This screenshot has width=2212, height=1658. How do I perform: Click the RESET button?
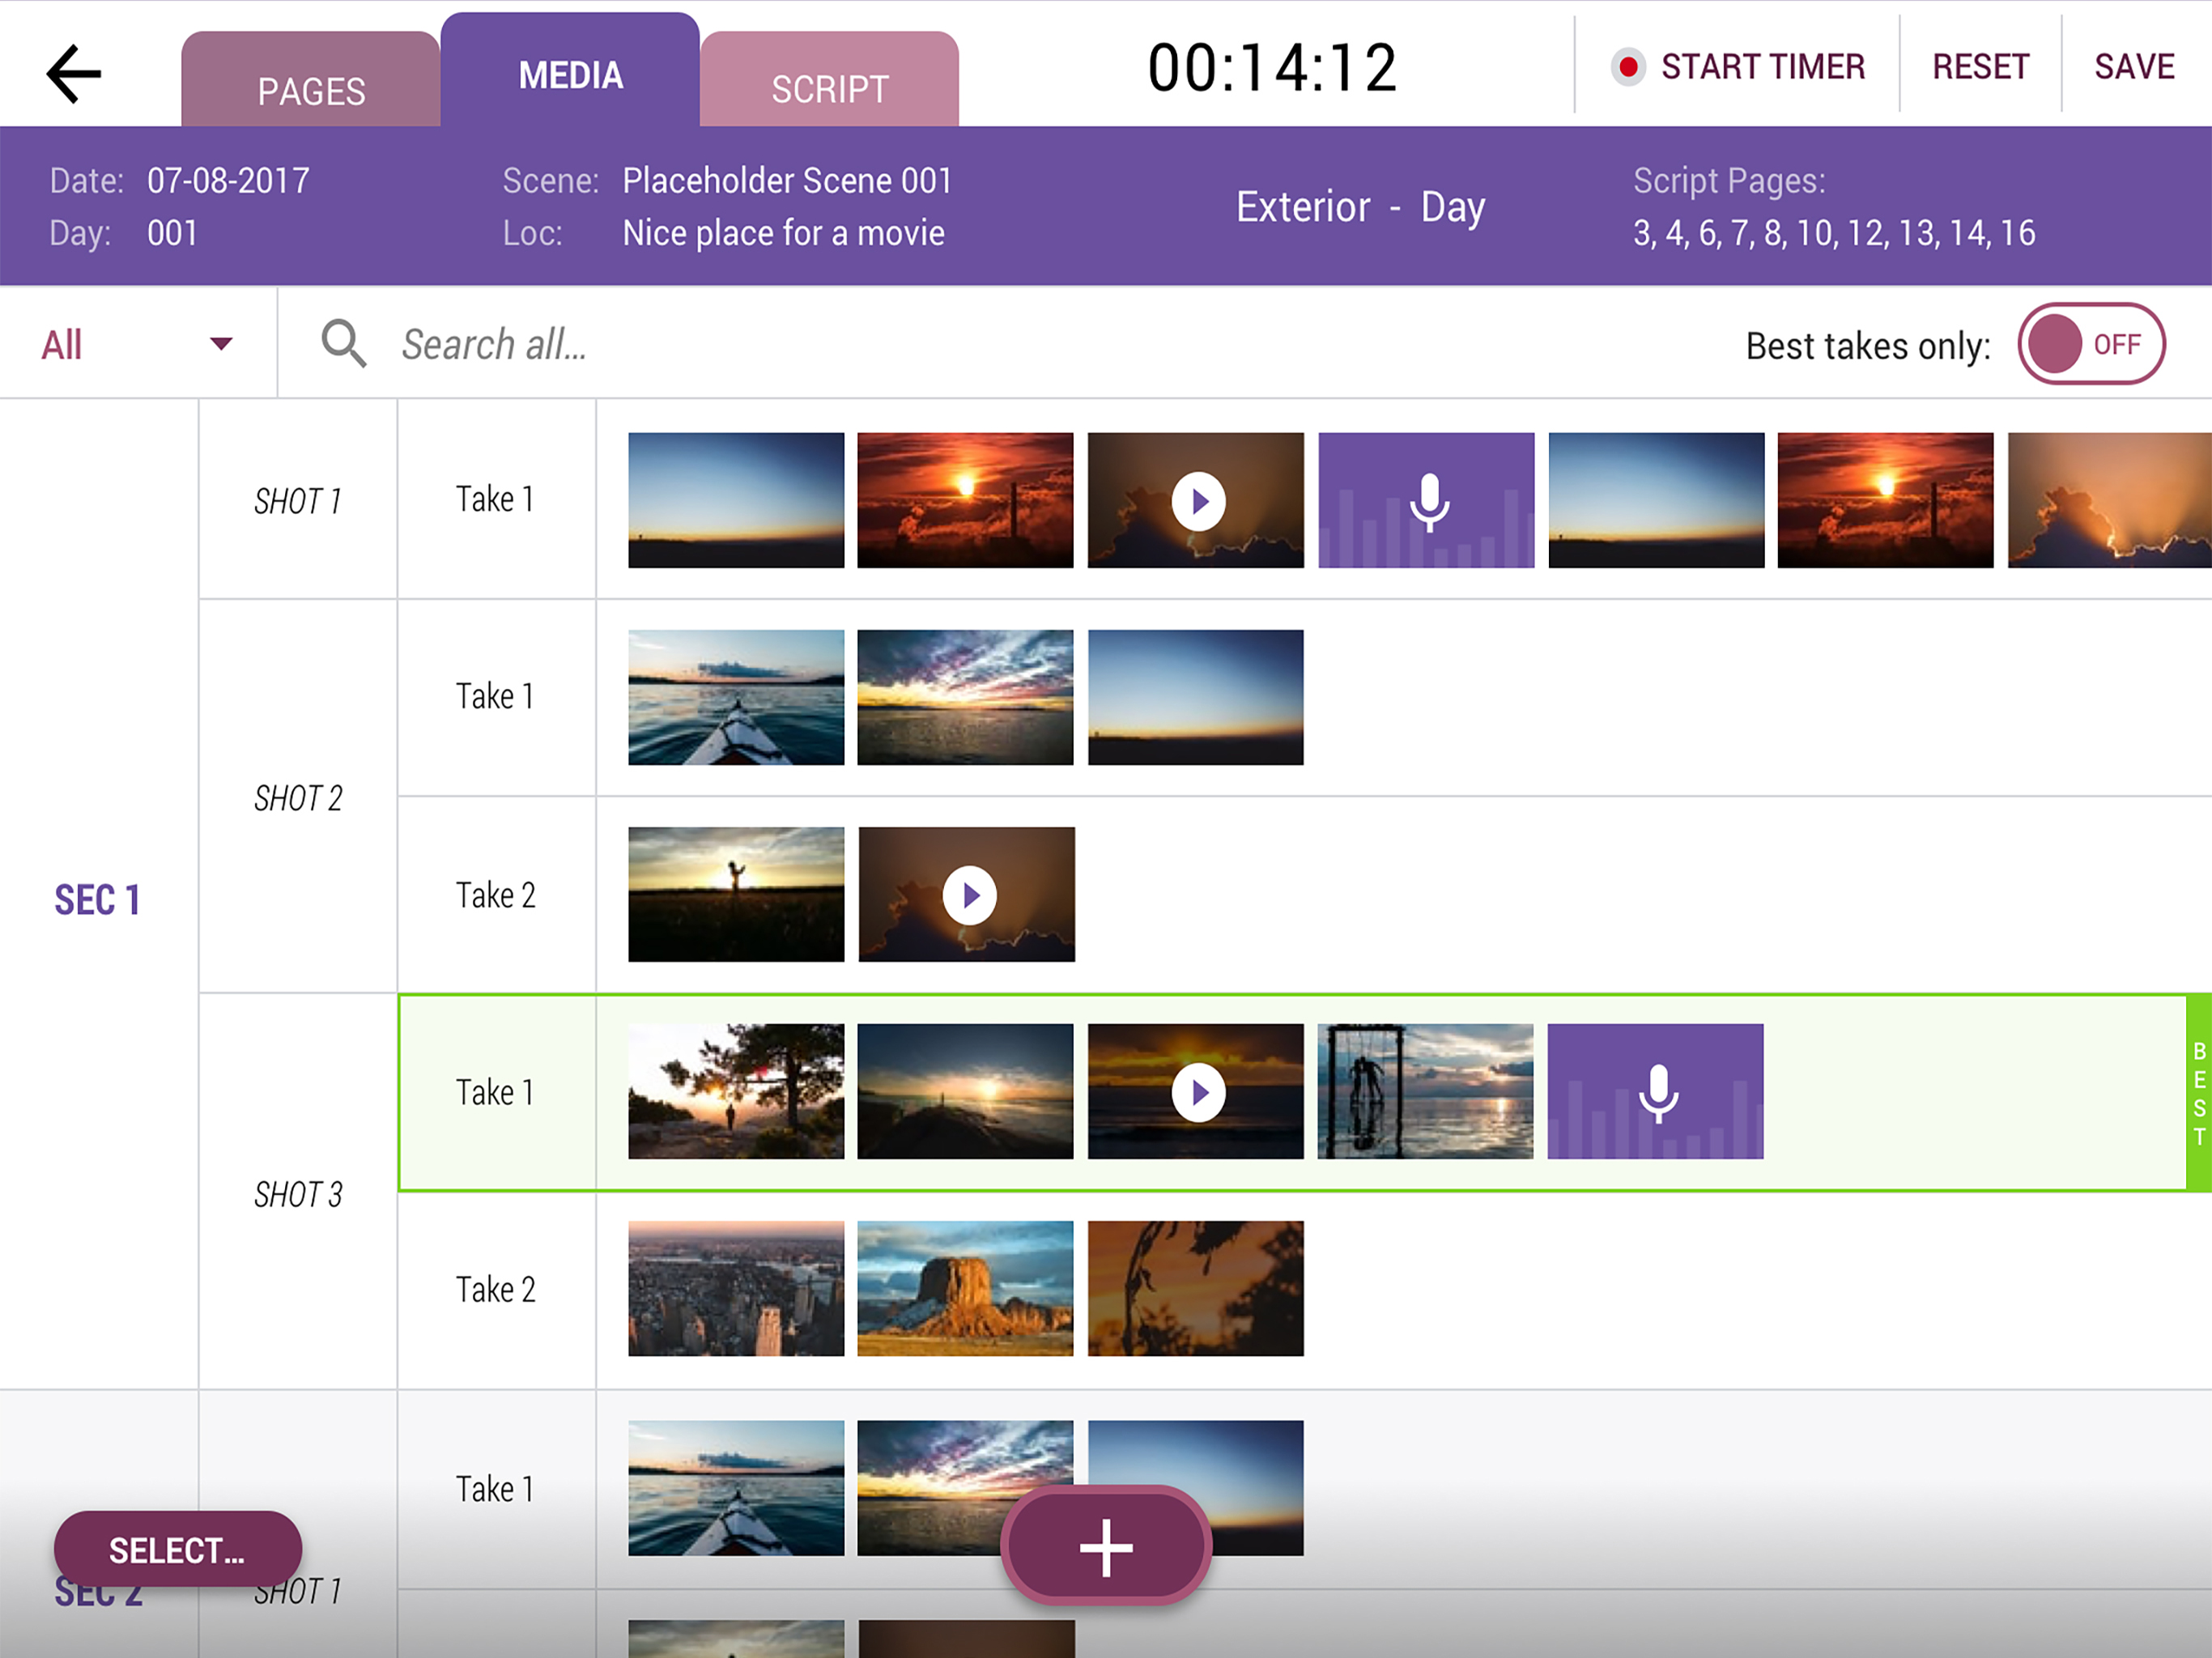point(1980,67)
